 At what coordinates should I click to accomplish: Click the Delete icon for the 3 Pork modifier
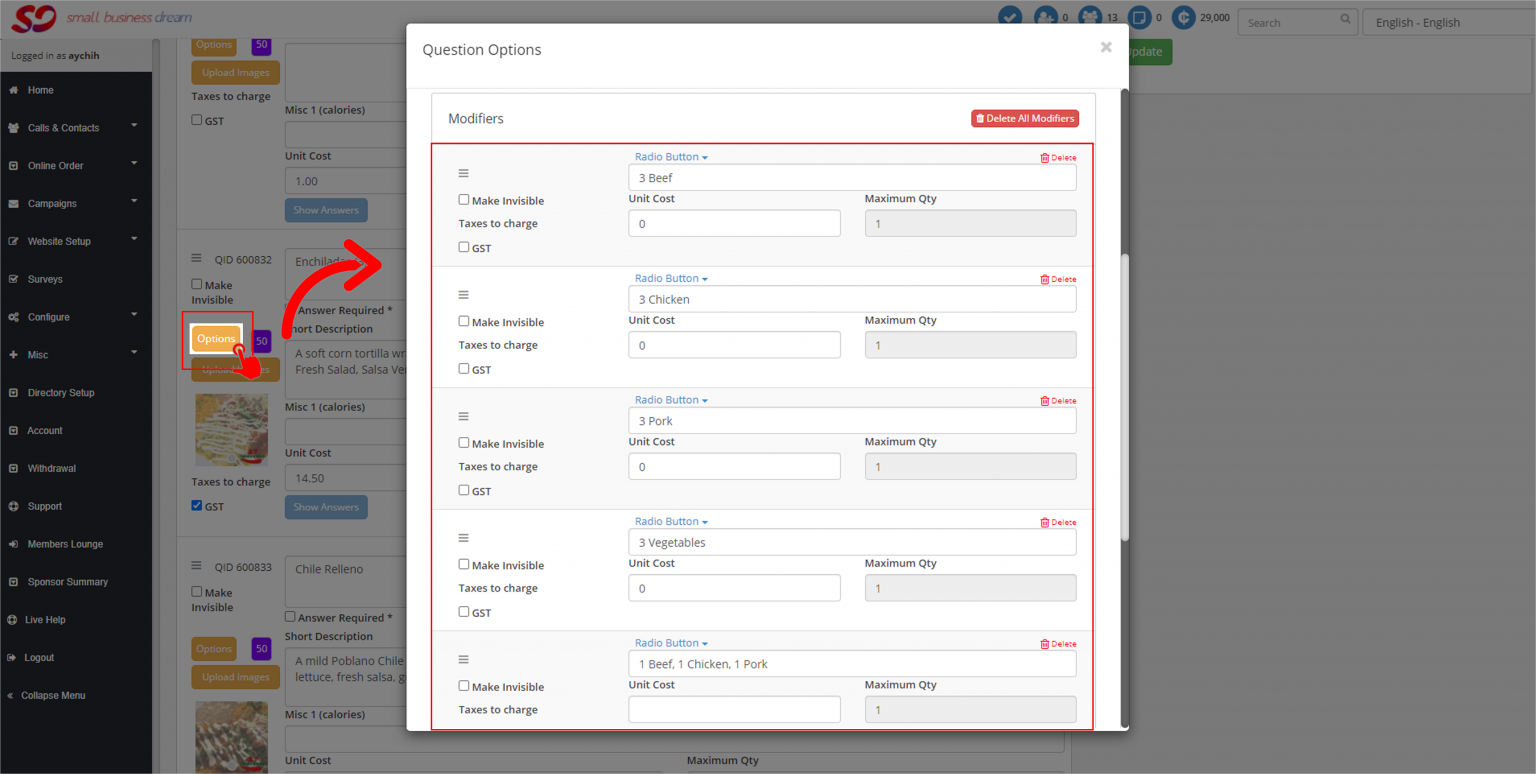(x=1058, y=400)
